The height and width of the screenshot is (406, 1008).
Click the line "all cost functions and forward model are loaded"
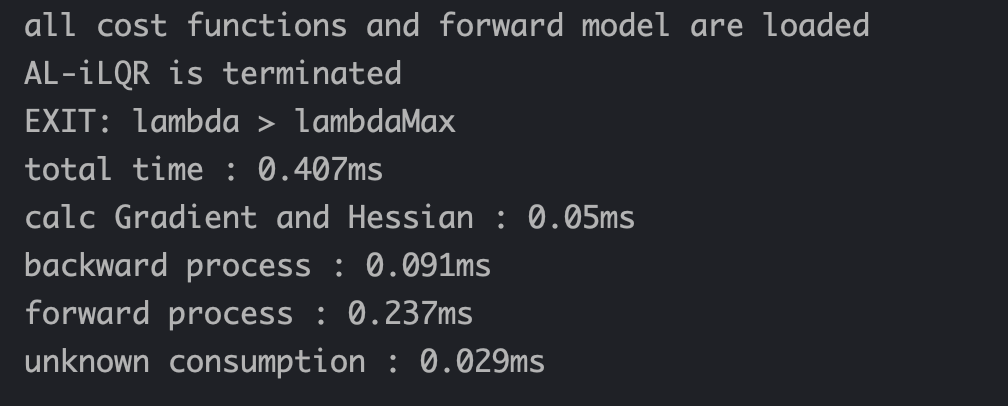click(x=446, y=26)
